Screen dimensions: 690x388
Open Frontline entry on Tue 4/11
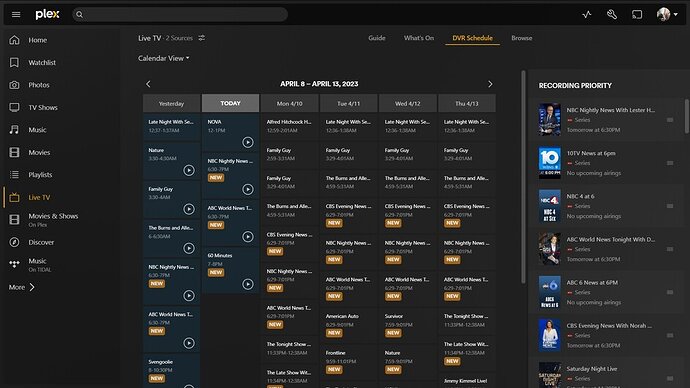pyautogui.click(x=349, y=362)
